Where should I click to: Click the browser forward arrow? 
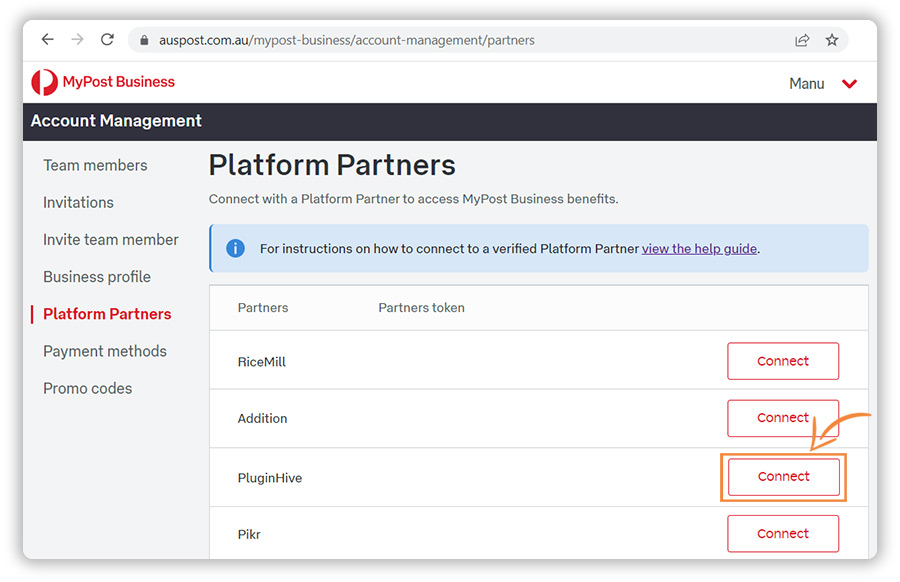coord(77,39)
